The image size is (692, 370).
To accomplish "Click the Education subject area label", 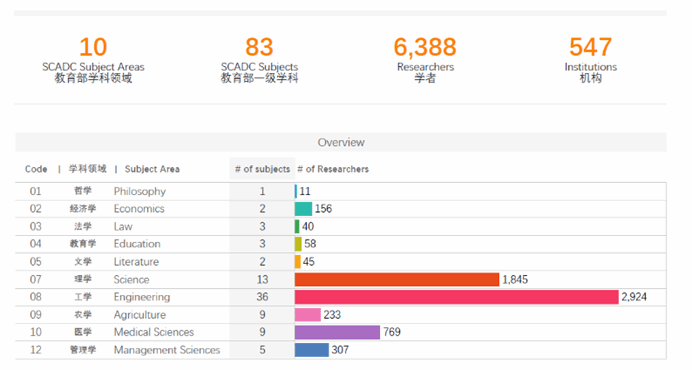I will [x=137, y=244].
